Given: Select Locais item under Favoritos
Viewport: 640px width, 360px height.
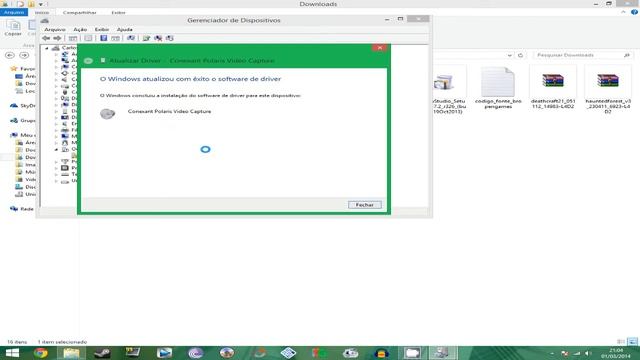Looking at the screenshot, I should tap(25, 91).
